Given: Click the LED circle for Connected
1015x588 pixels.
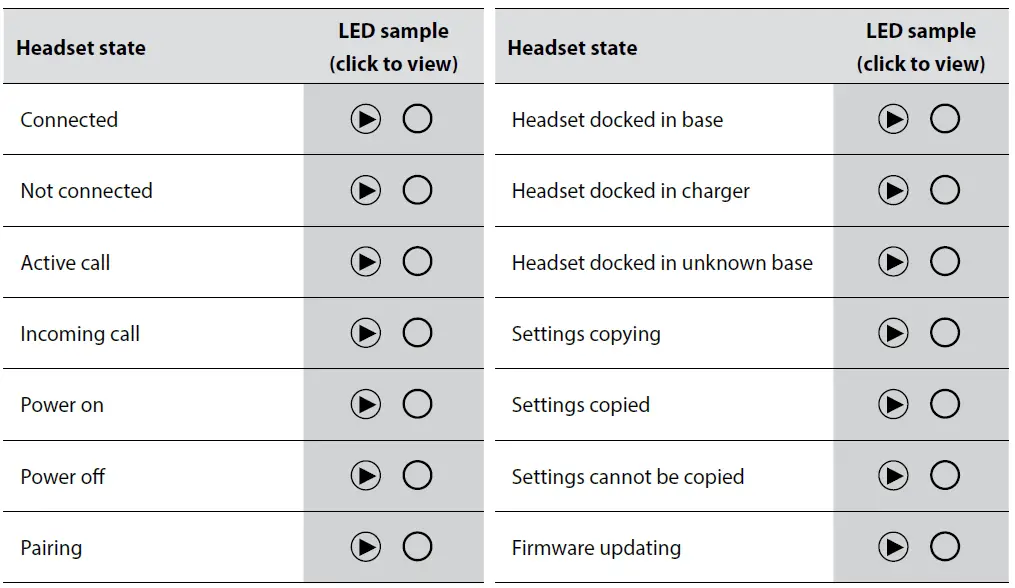Looking at the screenshot, I should pos(417,120).
